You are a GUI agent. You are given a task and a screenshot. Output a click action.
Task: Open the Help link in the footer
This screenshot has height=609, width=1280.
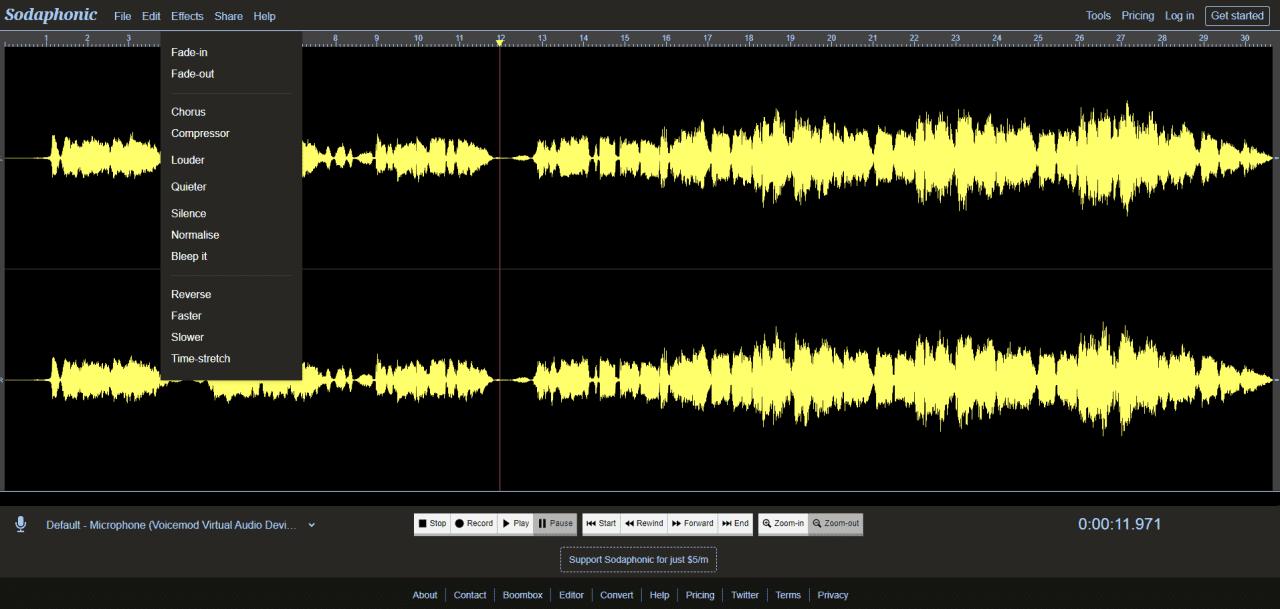(659, 595)
